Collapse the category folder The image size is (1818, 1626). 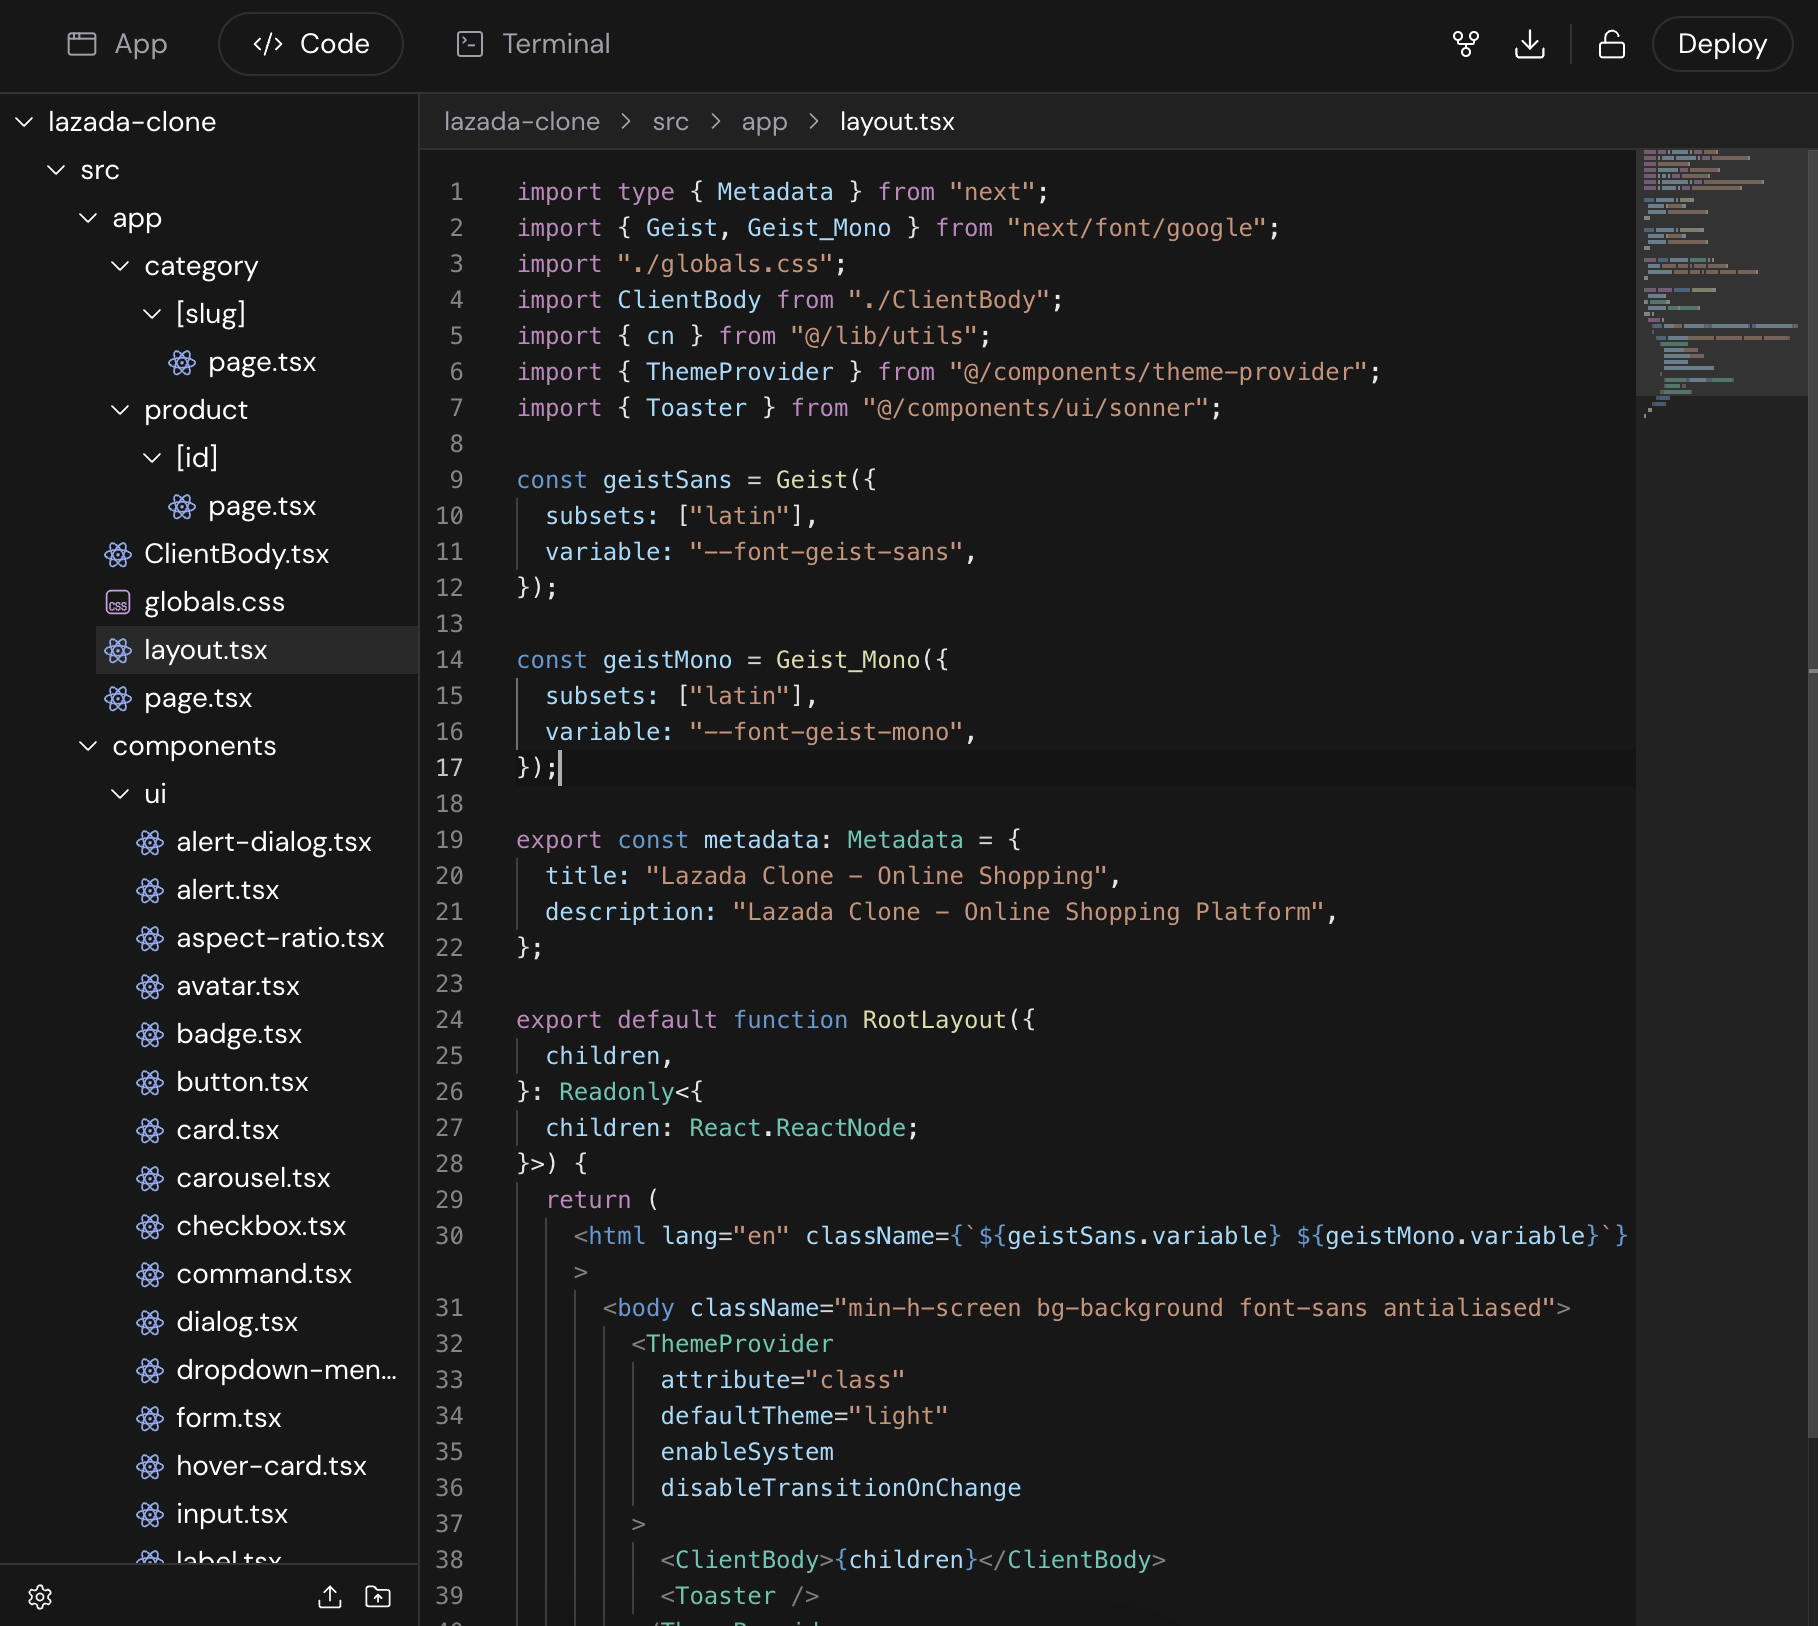point(120,266)
